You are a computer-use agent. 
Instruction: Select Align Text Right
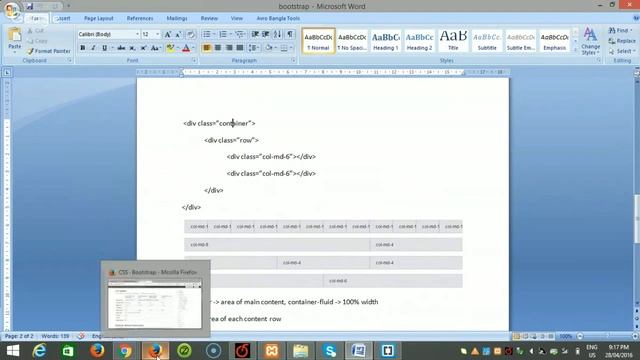229,48
